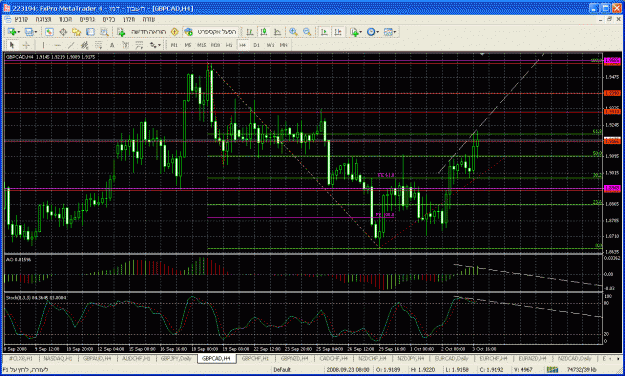Viewport: 625px width, 376px height.
Task: Select the text label tool
Action: click(x=126, y=45)
